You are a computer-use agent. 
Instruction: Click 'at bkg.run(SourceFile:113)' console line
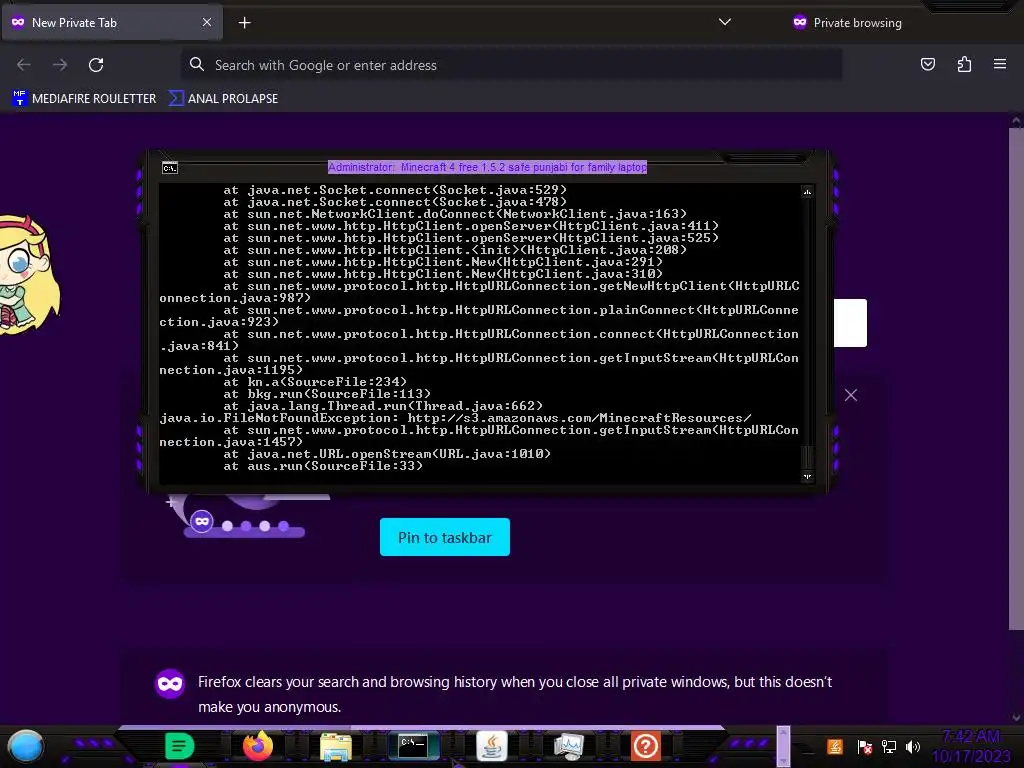click(327, 394)
